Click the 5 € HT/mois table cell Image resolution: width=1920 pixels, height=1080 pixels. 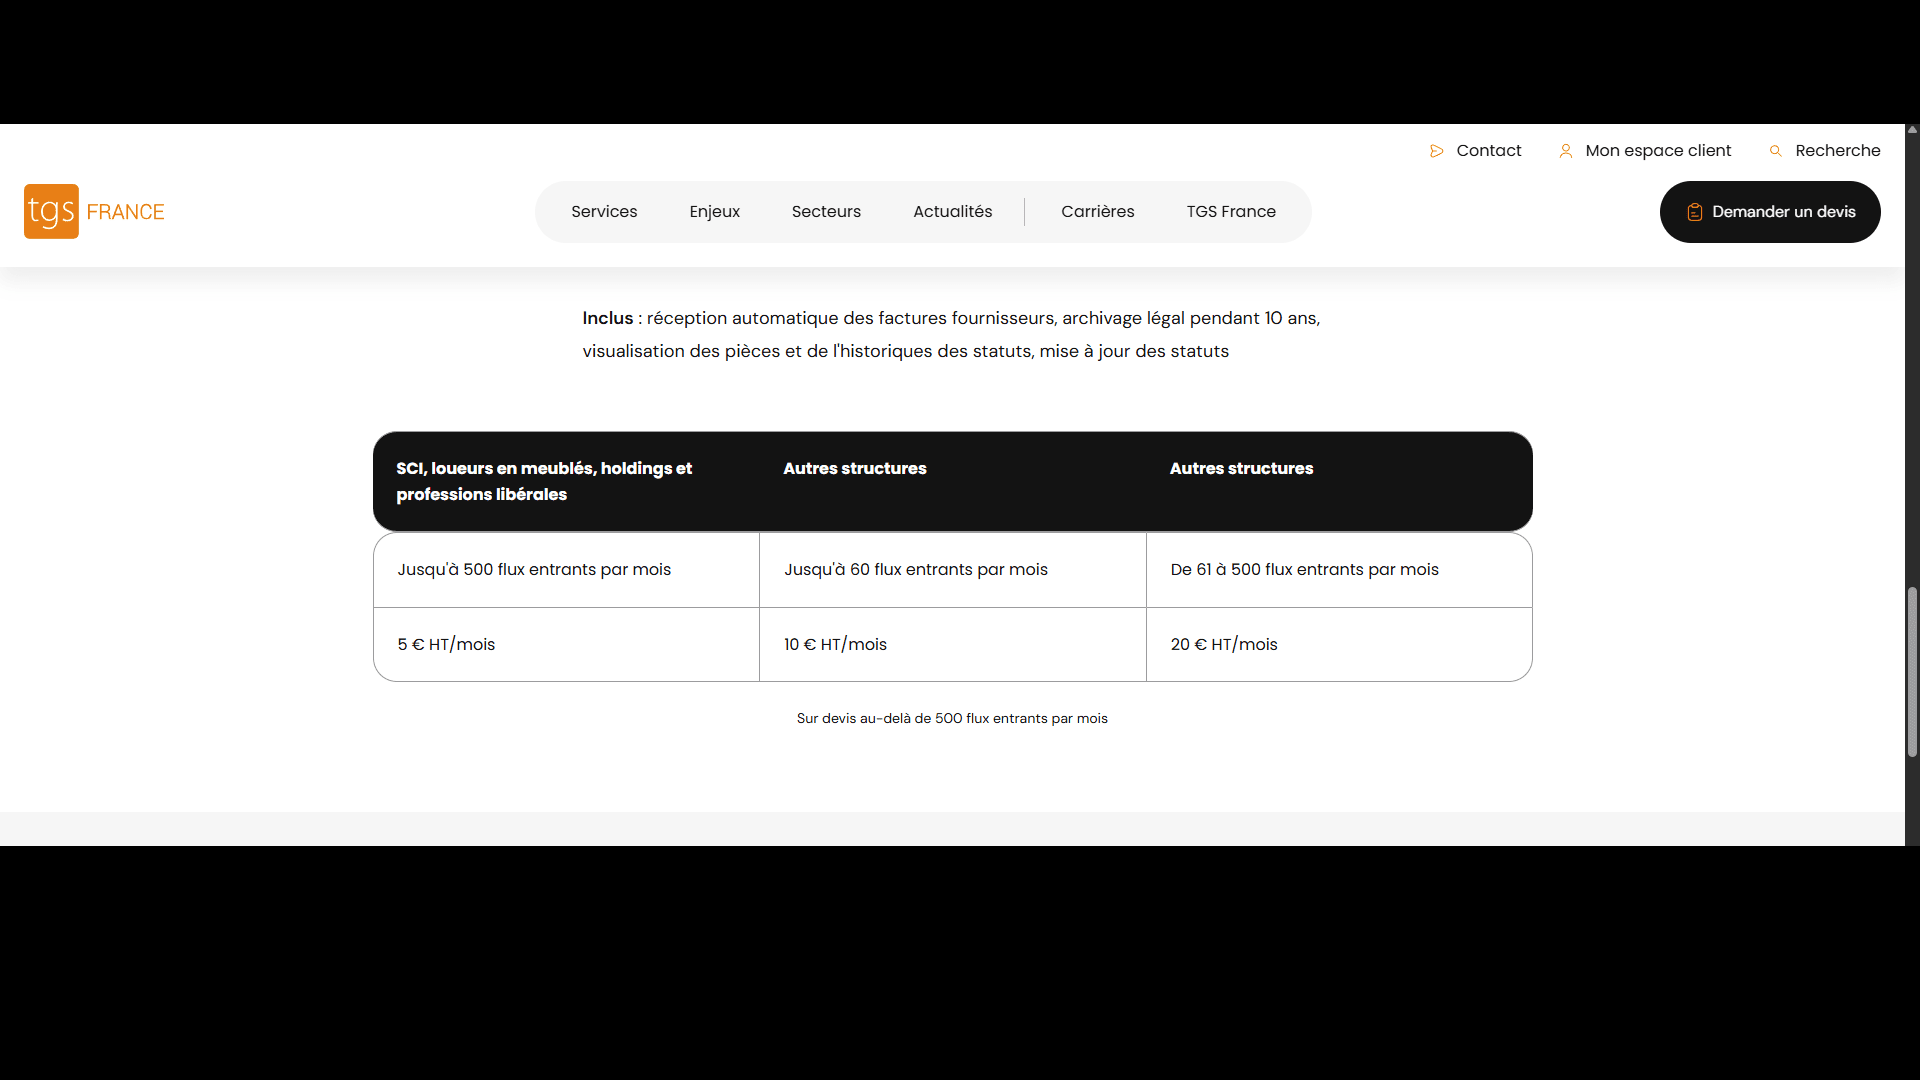click(566, 644)
